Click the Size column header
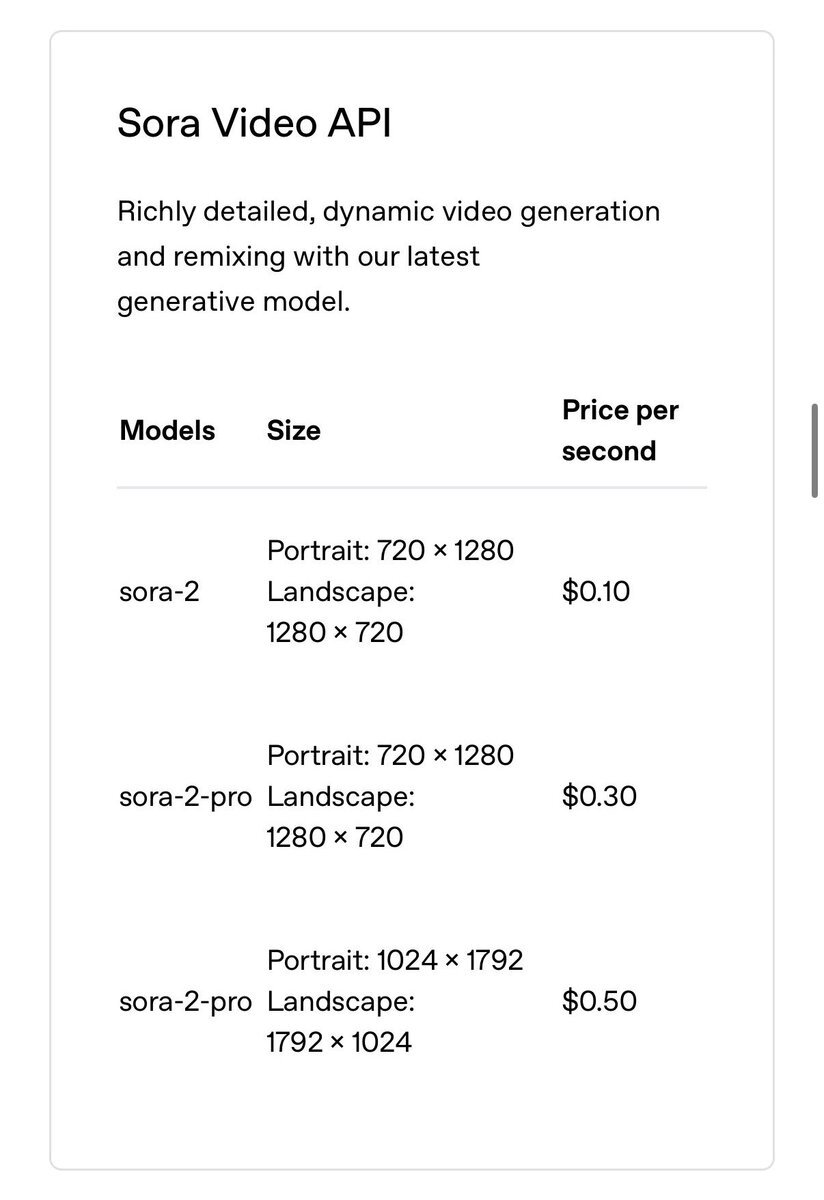Viewport: 824px width, 1200px height. [294, 431]
